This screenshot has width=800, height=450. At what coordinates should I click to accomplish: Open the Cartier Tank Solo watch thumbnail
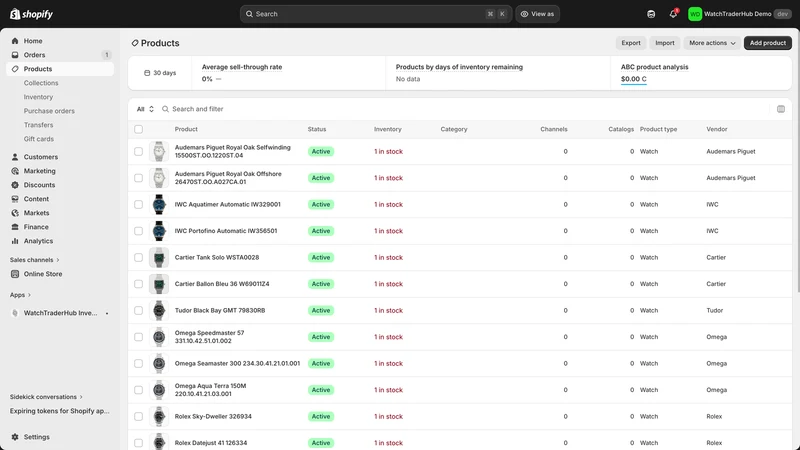(159, 258)
